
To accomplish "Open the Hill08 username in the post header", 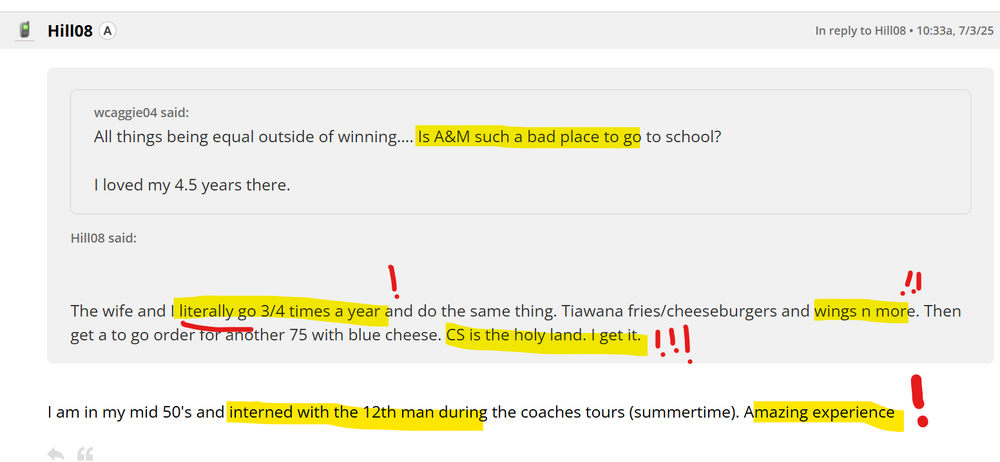I will (70, 31).
